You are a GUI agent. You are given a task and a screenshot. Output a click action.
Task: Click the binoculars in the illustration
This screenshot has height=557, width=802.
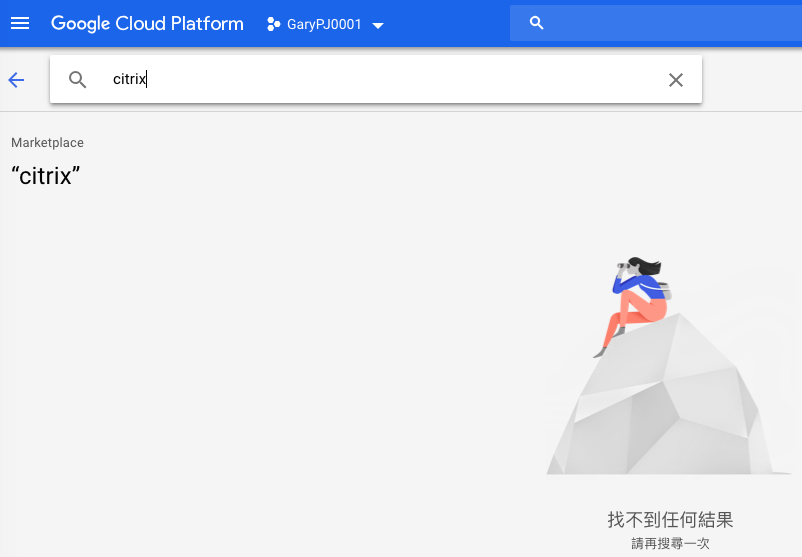pyautogui.click(x=623, y=265)
